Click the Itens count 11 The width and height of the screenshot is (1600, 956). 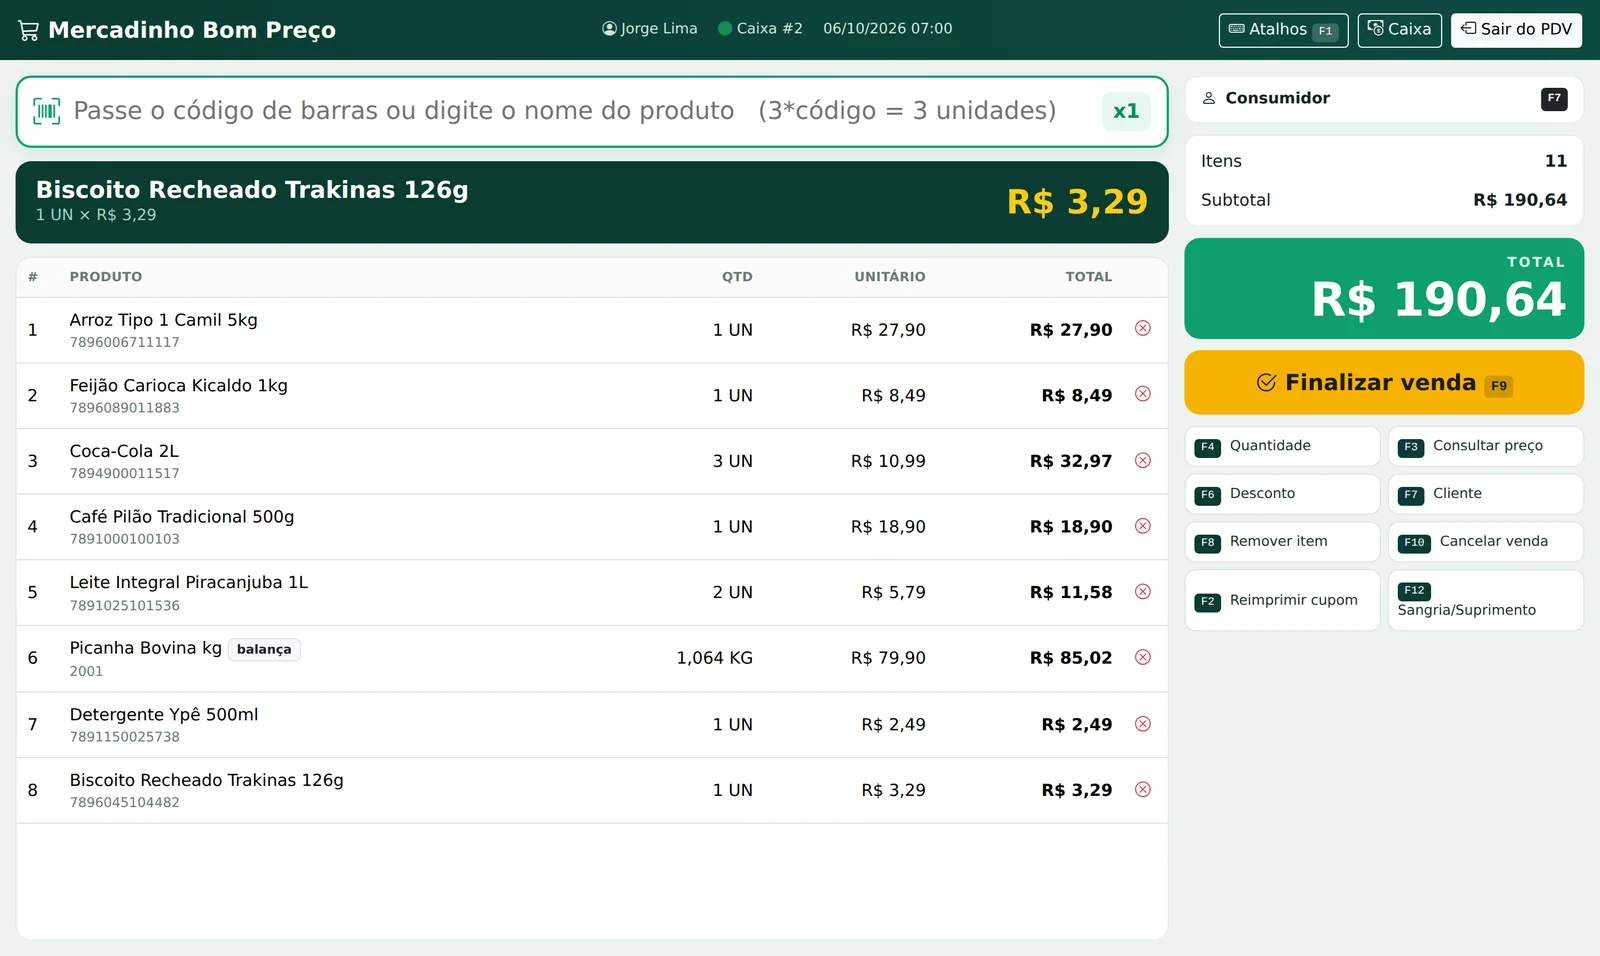(x=1556, y=161)
